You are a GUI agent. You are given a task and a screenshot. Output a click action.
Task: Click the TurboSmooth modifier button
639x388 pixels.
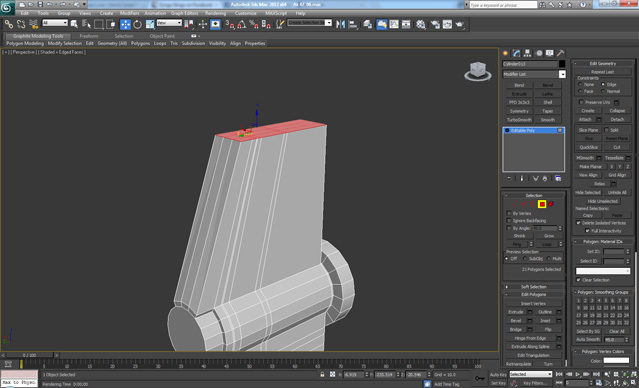point(519,120)
